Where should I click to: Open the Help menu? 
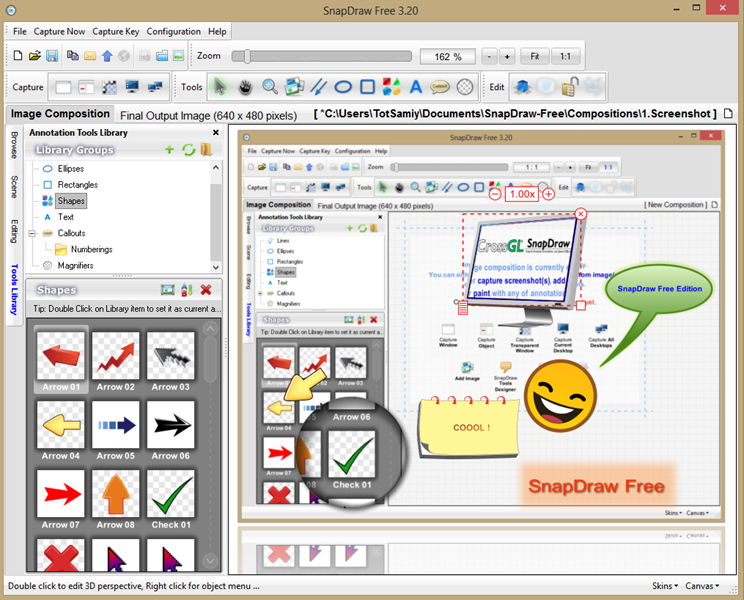[217, 31]
